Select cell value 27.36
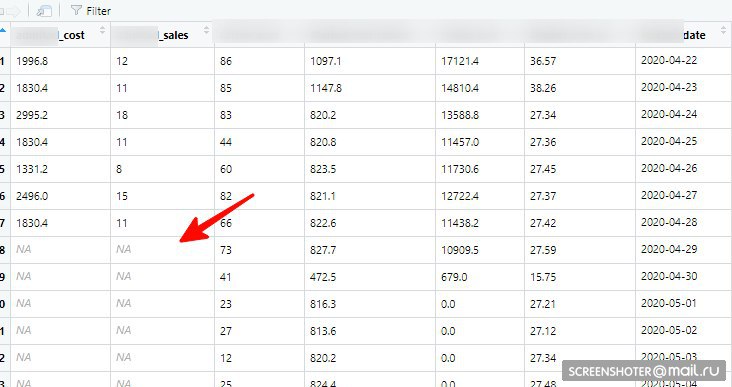Viewport: 732px width, 387px height. pyautogui.click(x=543, y=142)
